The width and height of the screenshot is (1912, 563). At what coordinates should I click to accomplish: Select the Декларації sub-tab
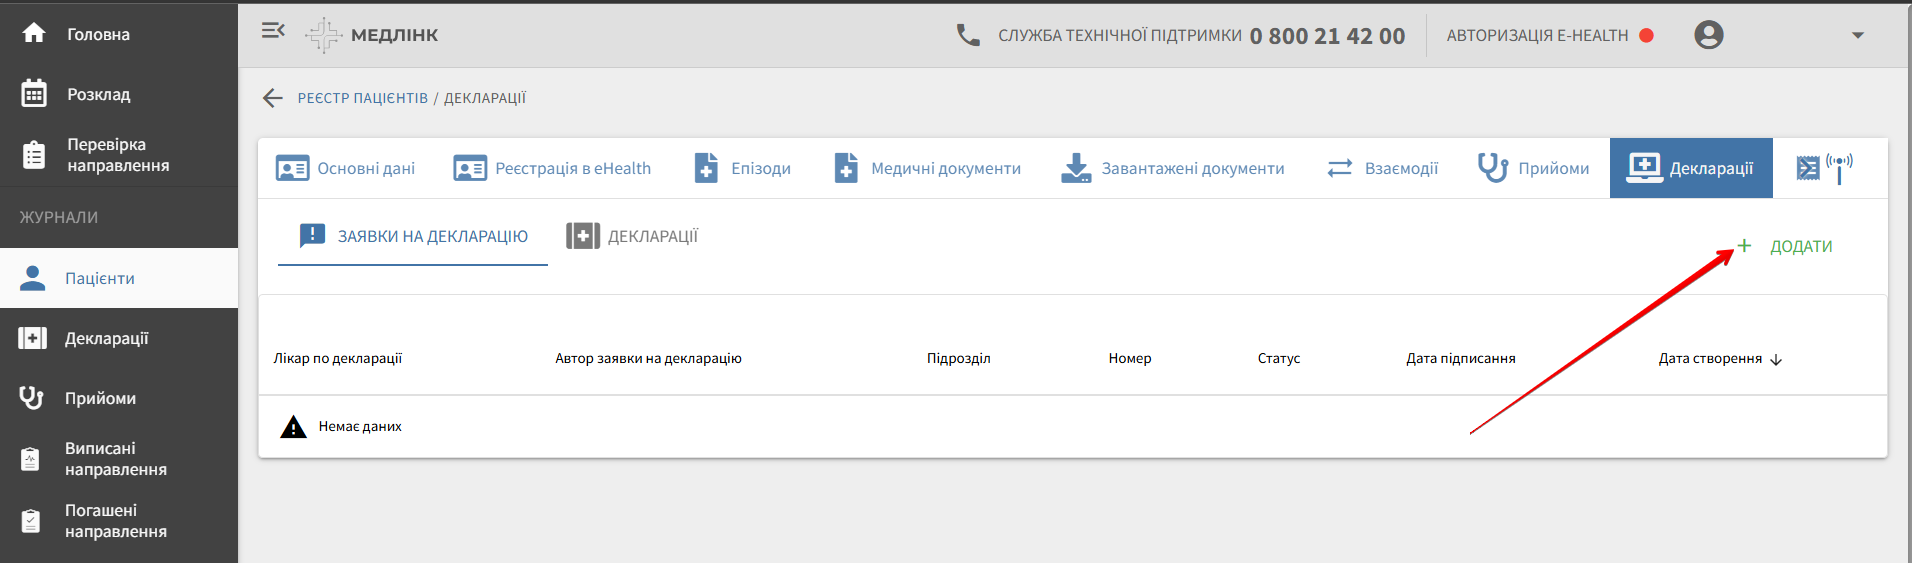point(633,236)
